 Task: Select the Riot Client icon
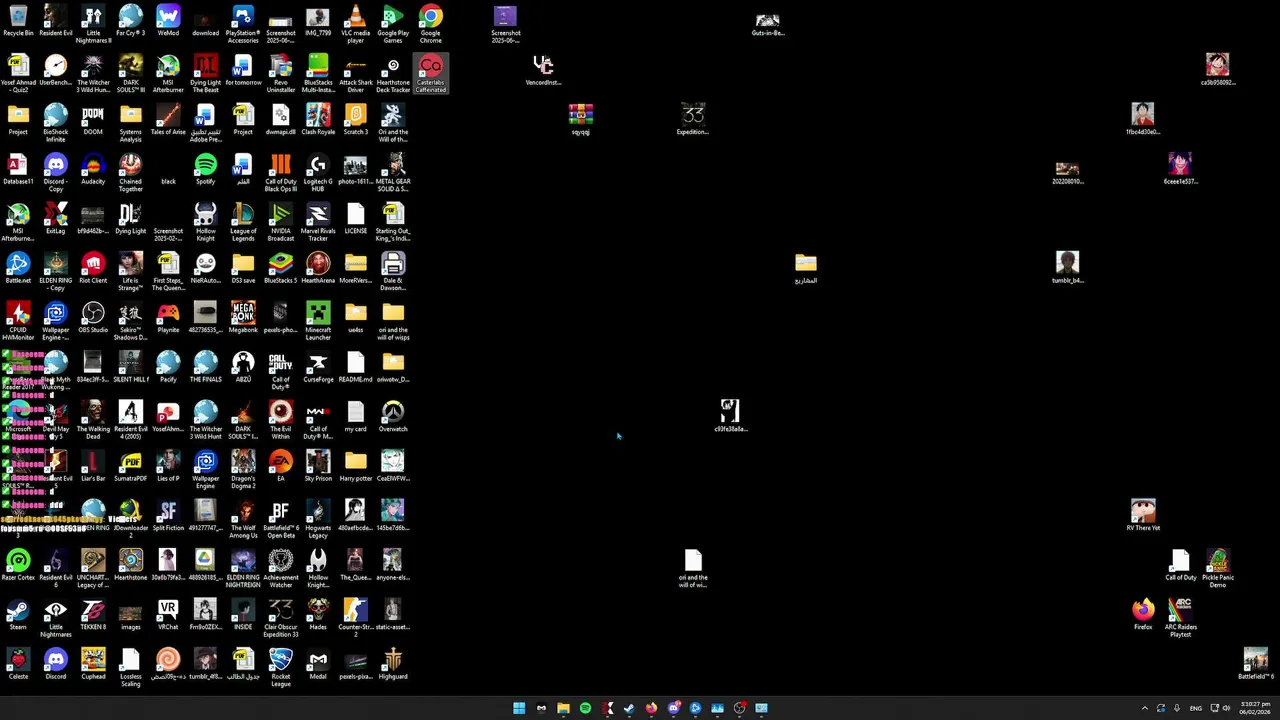(x=93, y=266)
